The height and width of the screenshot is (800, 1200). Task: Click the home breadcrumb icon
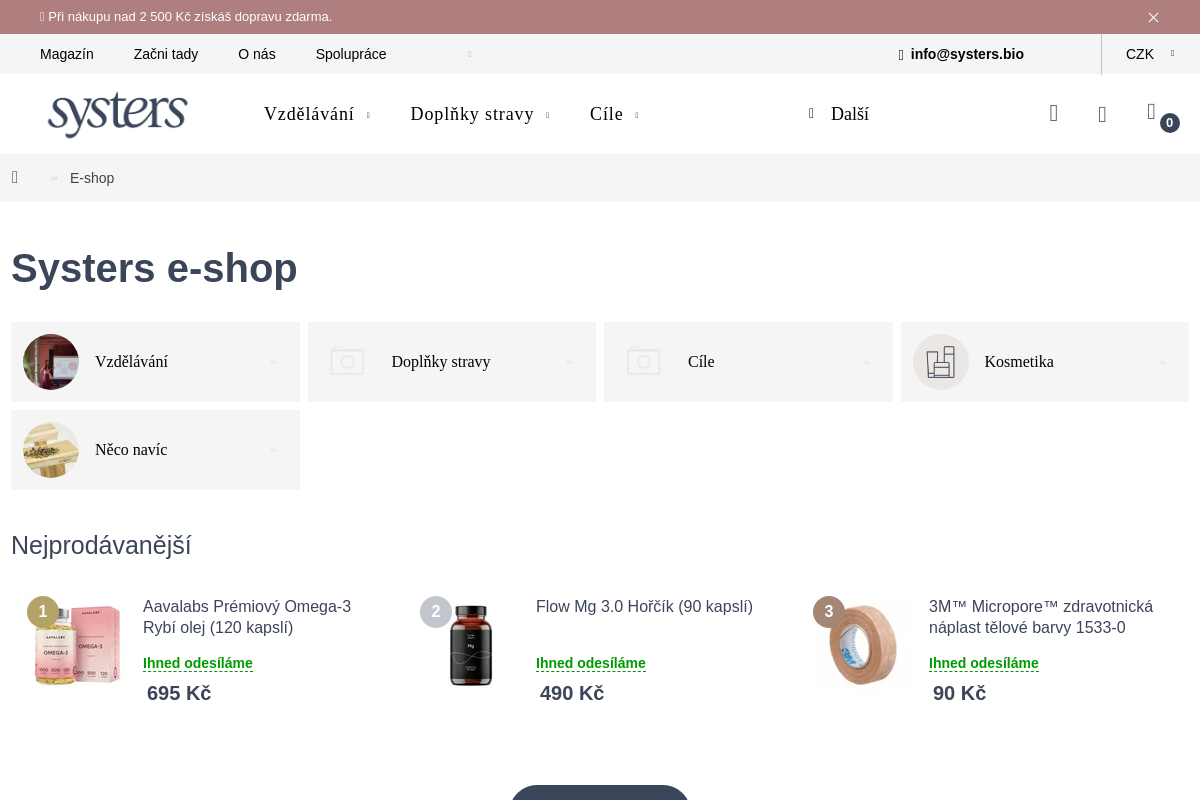[15, 178]
